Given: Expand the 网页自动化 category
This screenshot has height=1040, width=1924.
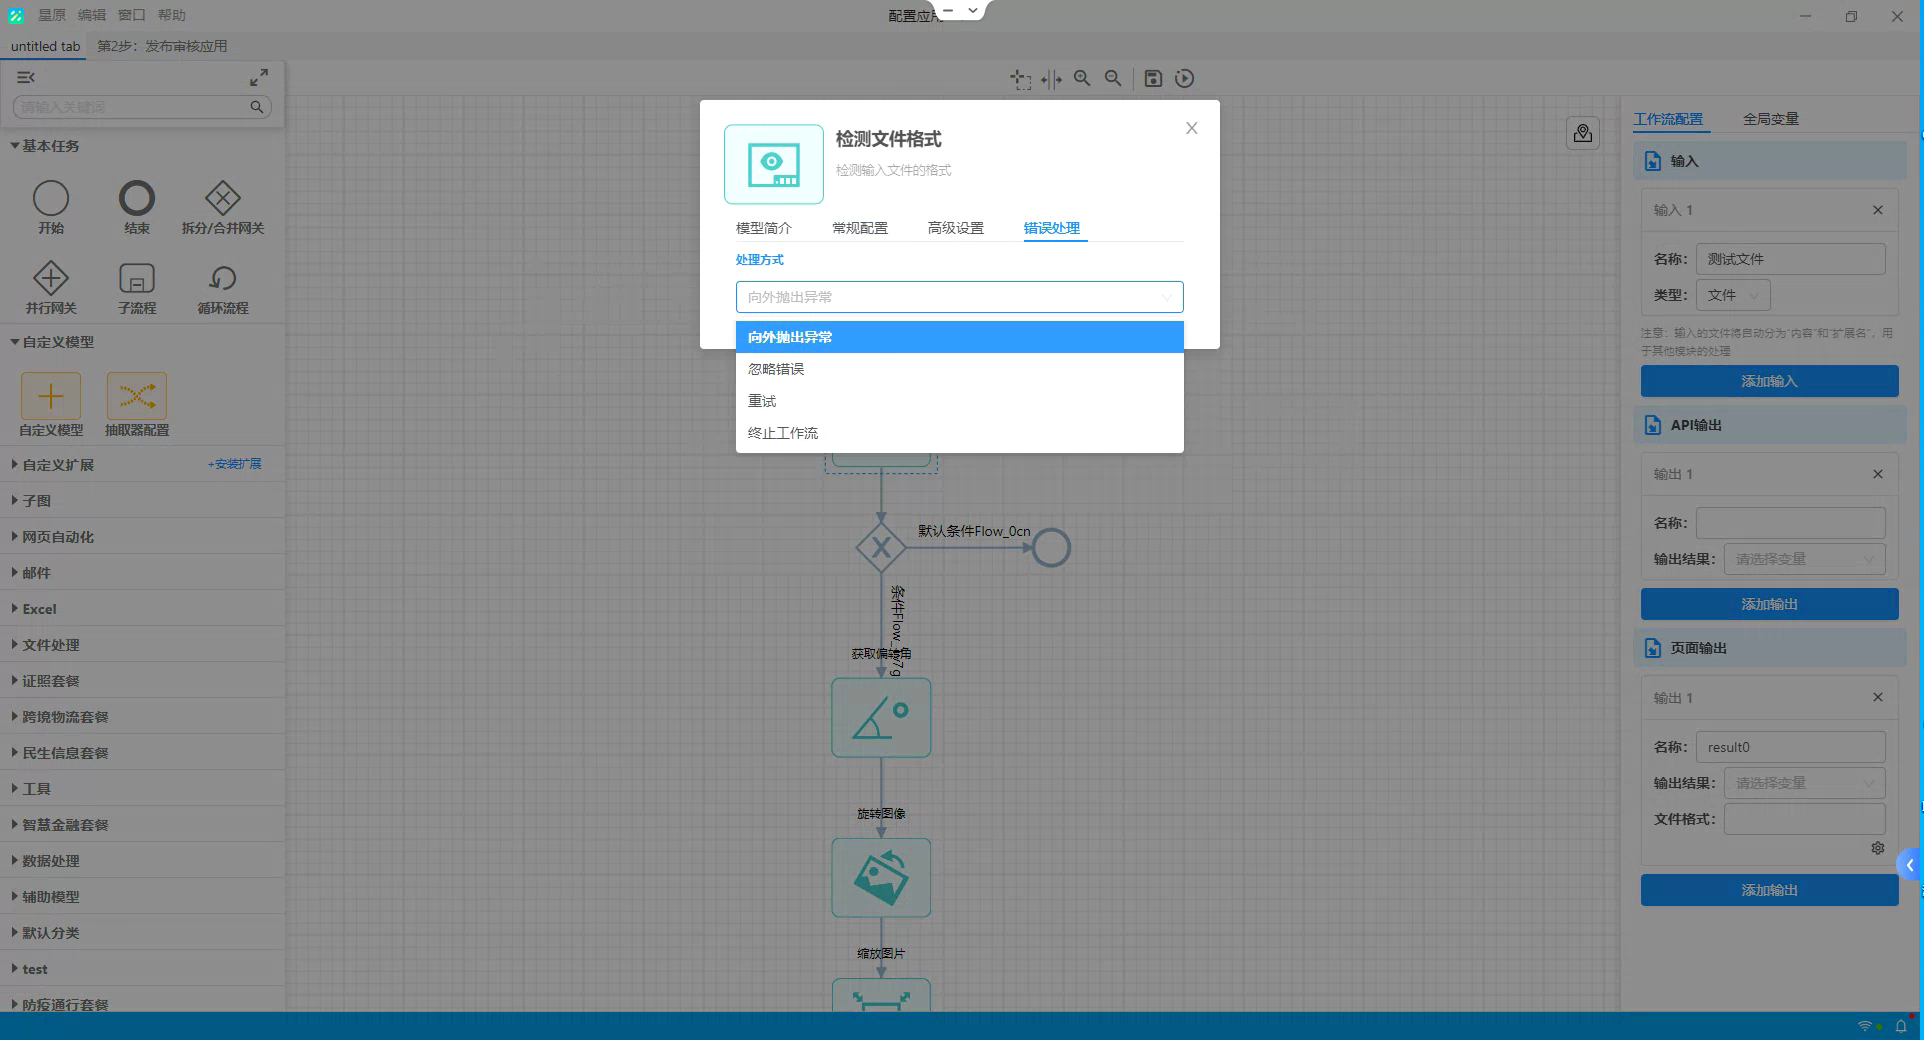Looking at the screenshot, I should (x=52, y=537).
